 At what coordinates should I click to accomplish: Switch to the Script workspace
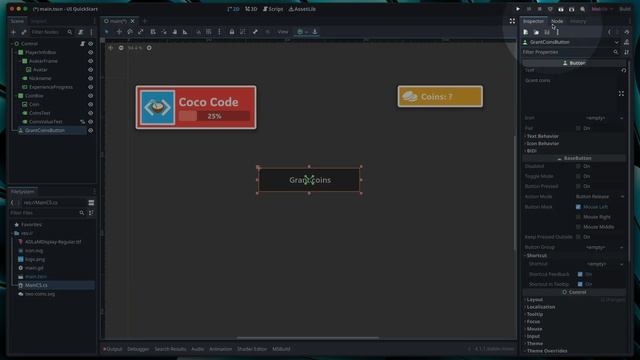coord(273,9)
